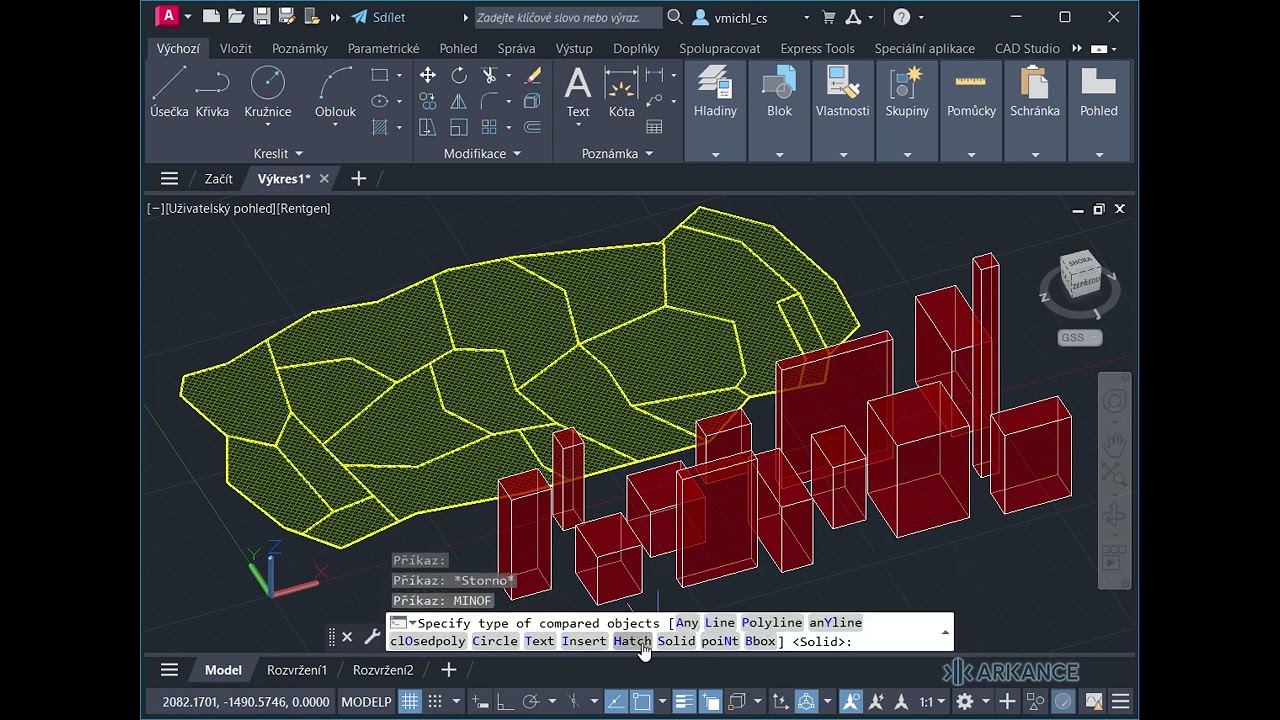Click the Save icon in quick access toolbar
The image size is (1280, 720).
tap(262, 17)
